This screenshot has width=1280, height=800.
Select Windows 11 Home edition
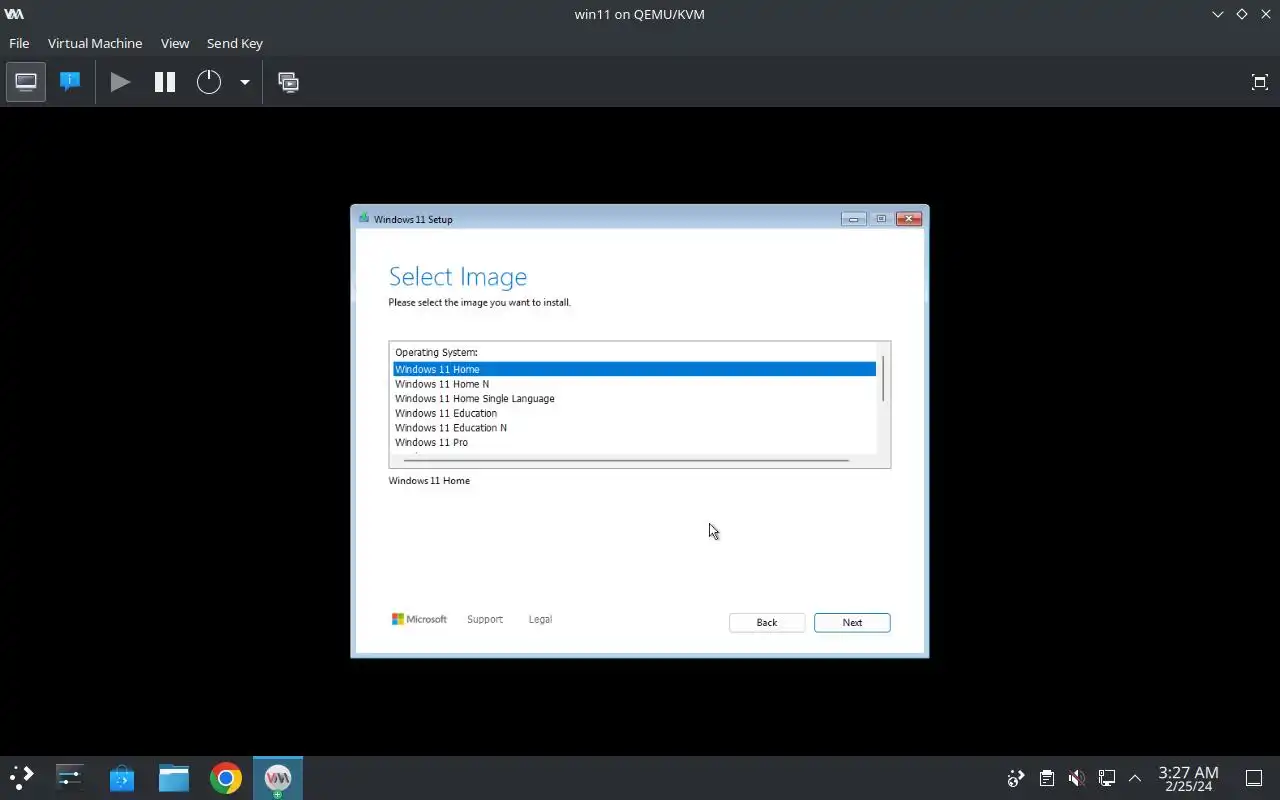634,369
